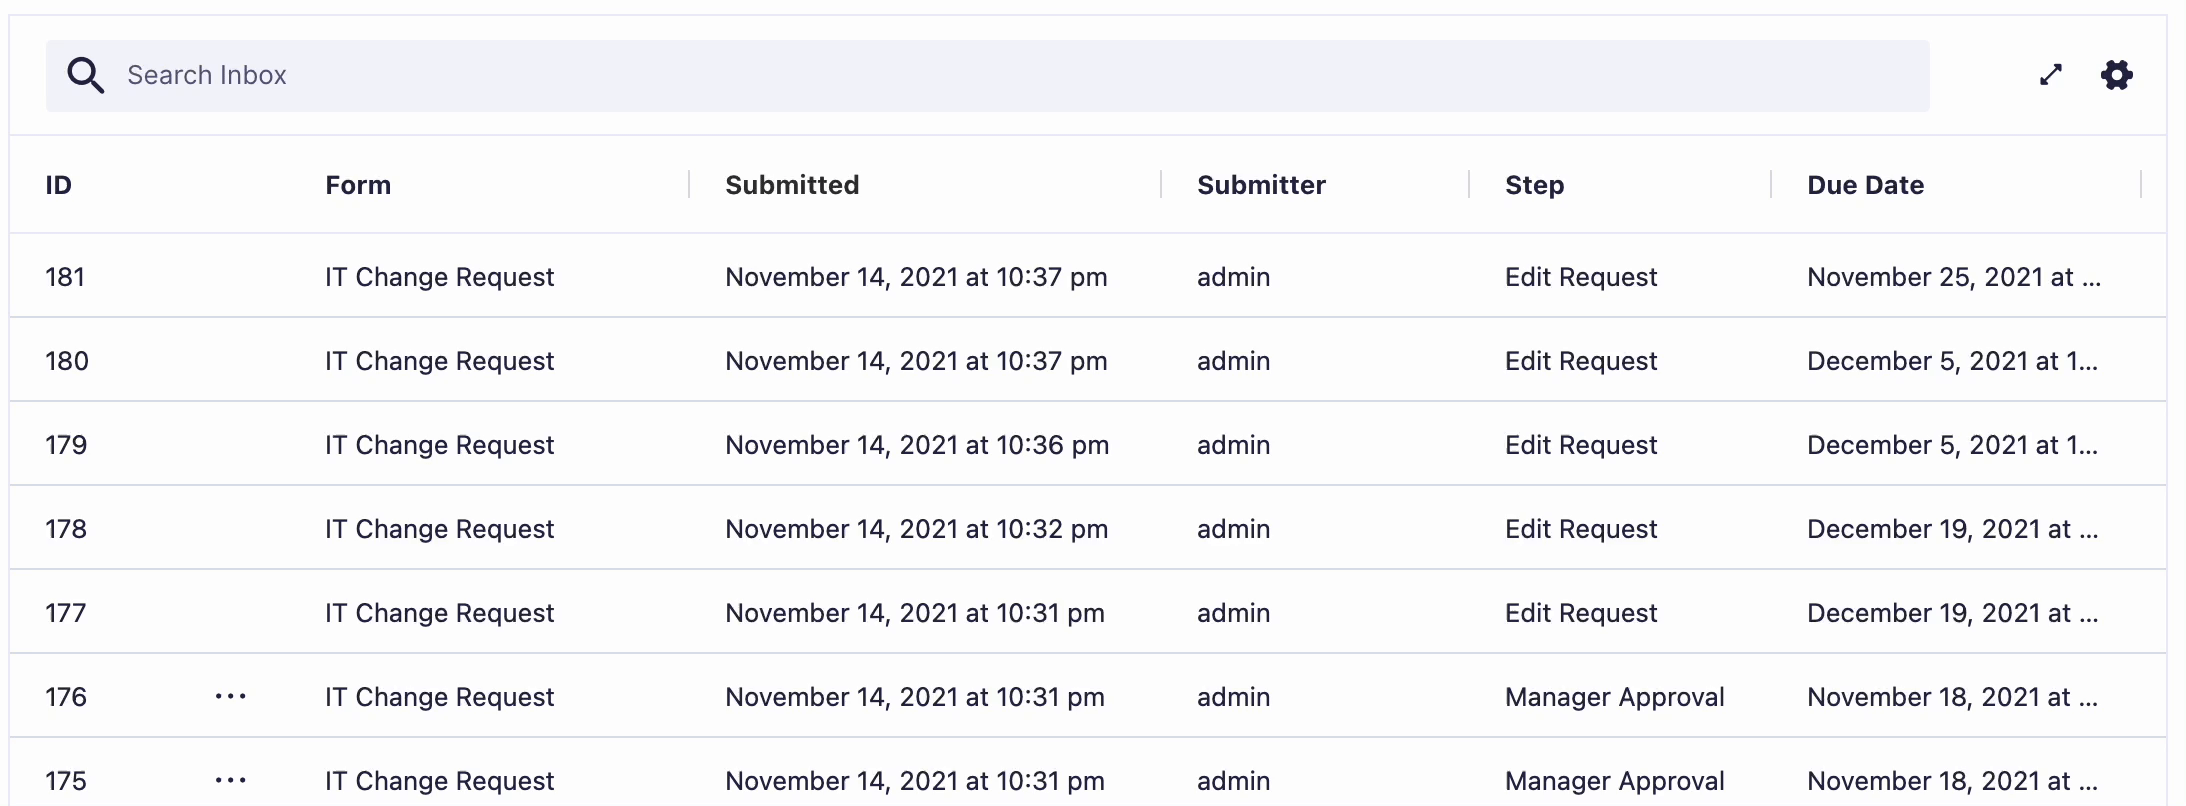Sort by the ID column header

point(59,185)
